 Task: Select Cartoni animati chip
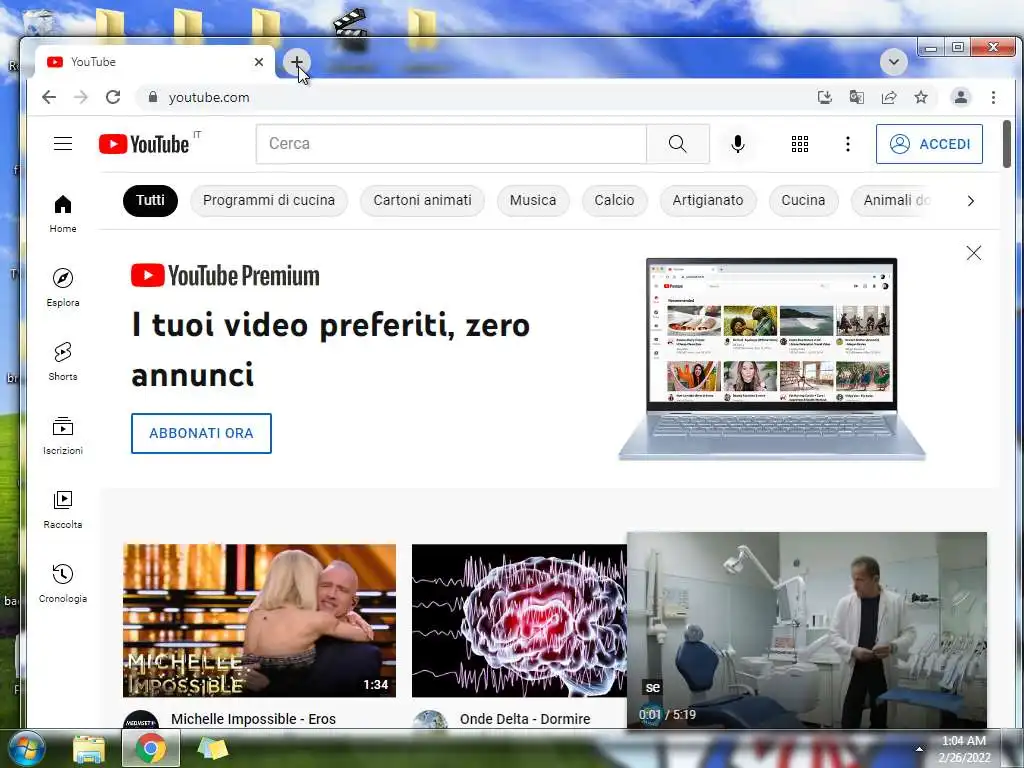(423, 200)
